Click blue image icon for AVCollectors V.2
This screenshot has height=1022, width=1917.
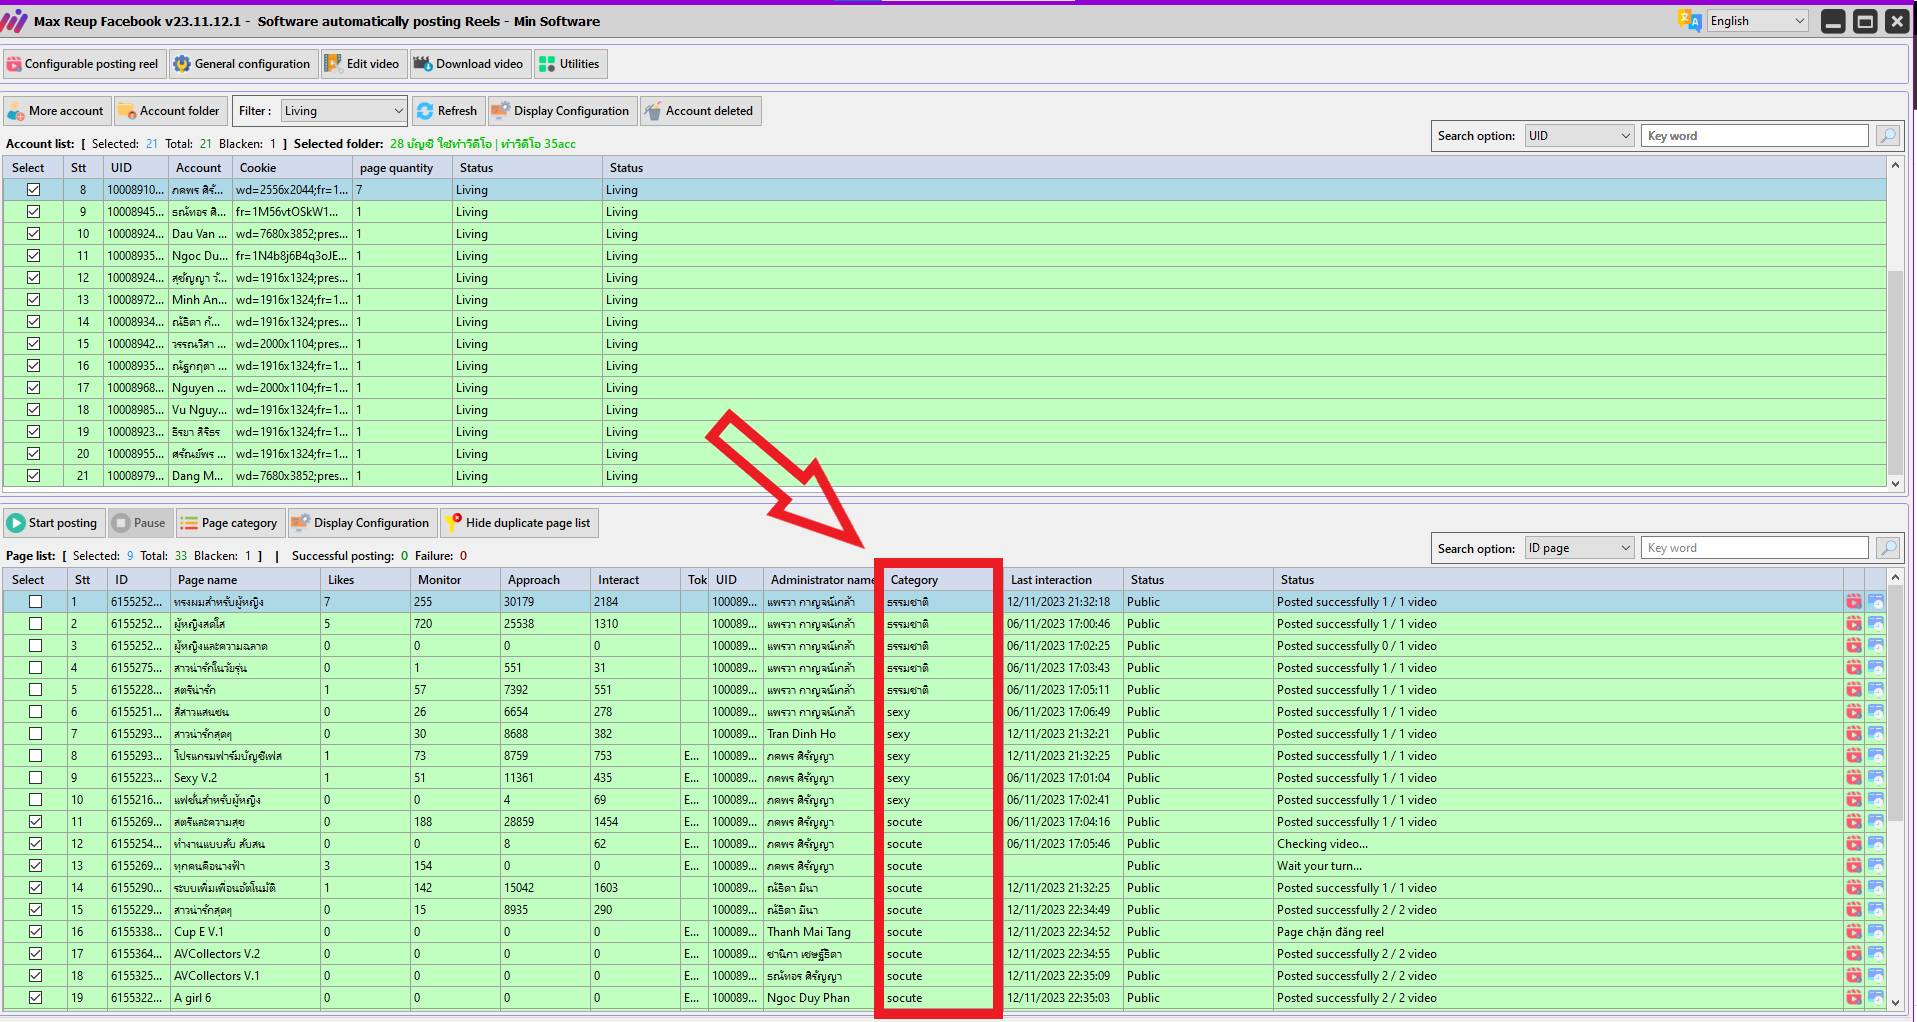[1876, 954]
